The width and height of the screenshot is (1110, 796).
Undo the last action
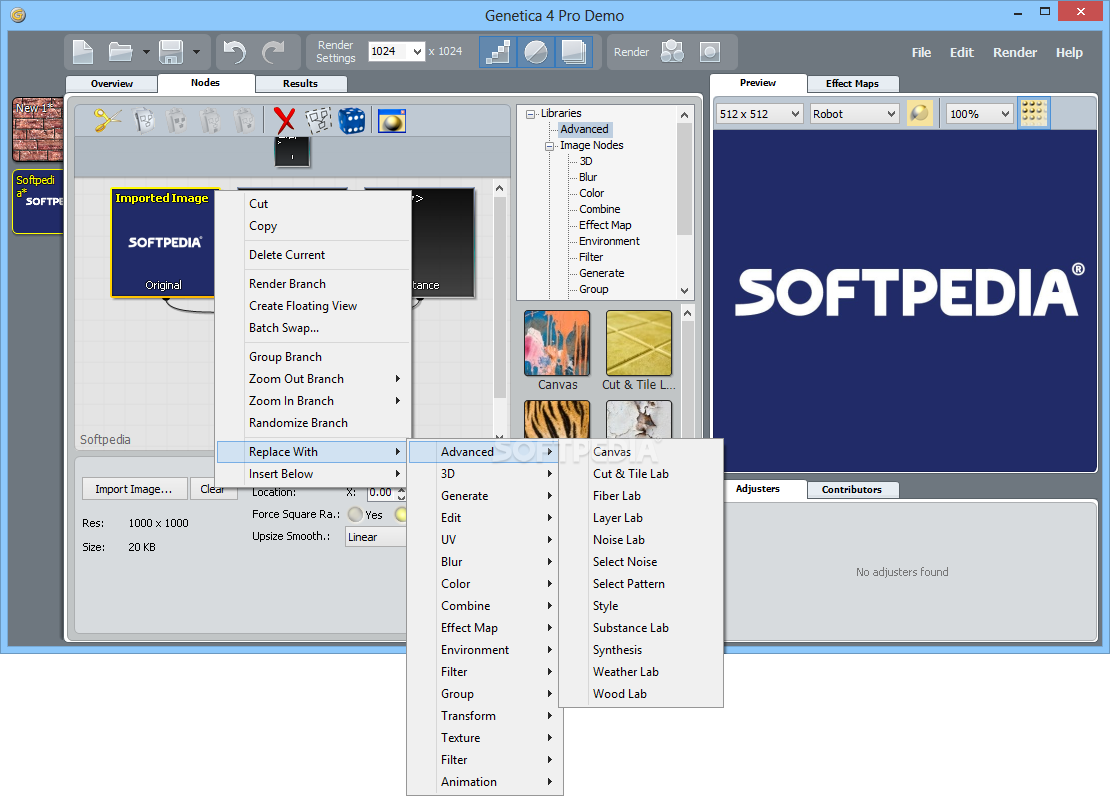(234, 52)
